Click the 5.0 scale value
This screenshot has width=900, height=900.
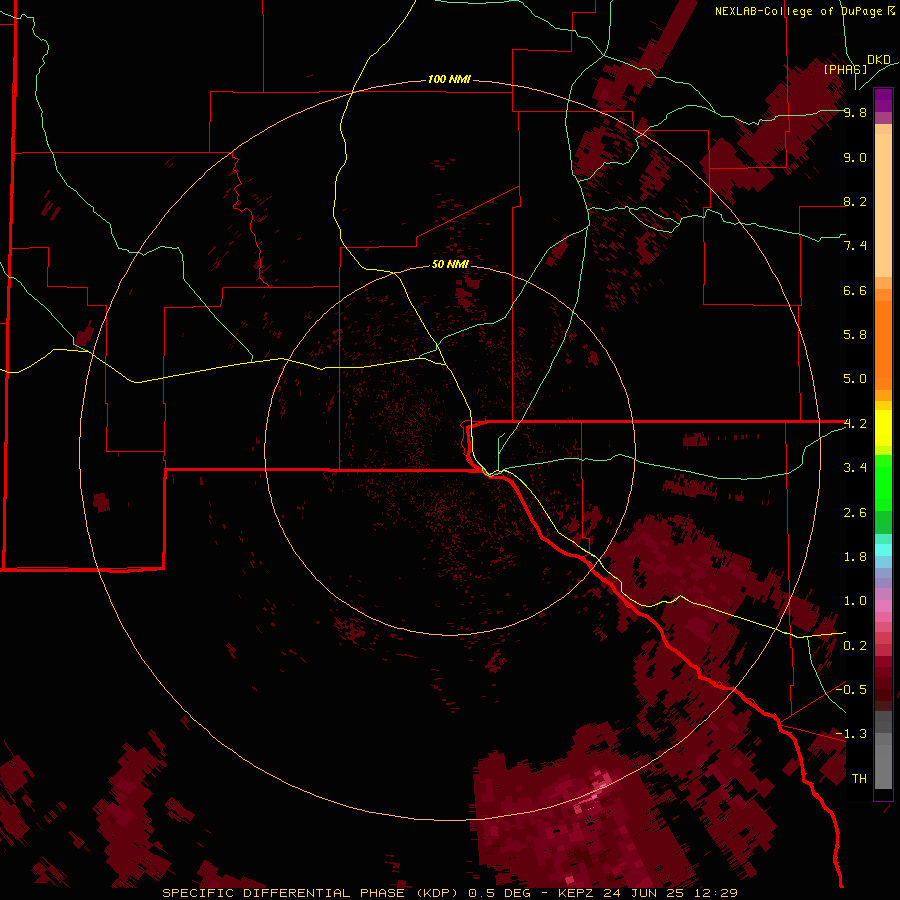(855, 379)
